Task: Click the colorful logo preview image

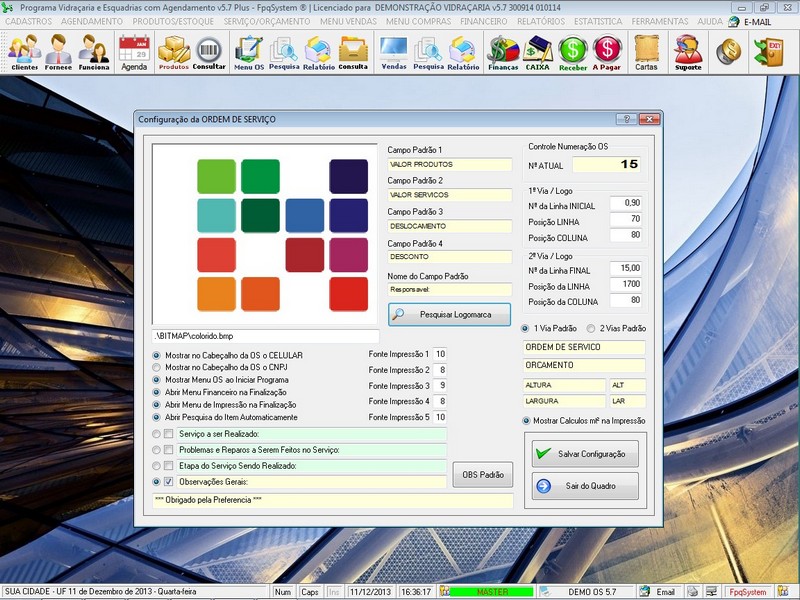Action: coord(264,234)
